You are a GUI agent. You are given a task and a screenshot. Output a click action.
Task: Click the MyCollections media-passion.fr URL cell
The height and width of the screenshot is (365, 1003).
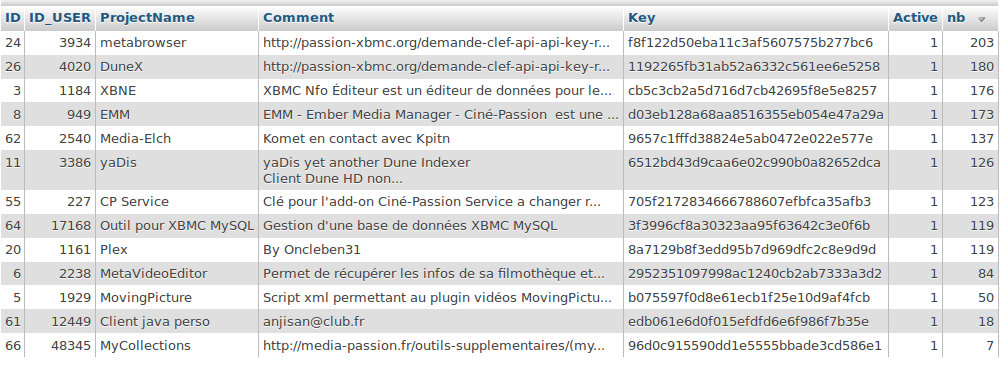441,346
